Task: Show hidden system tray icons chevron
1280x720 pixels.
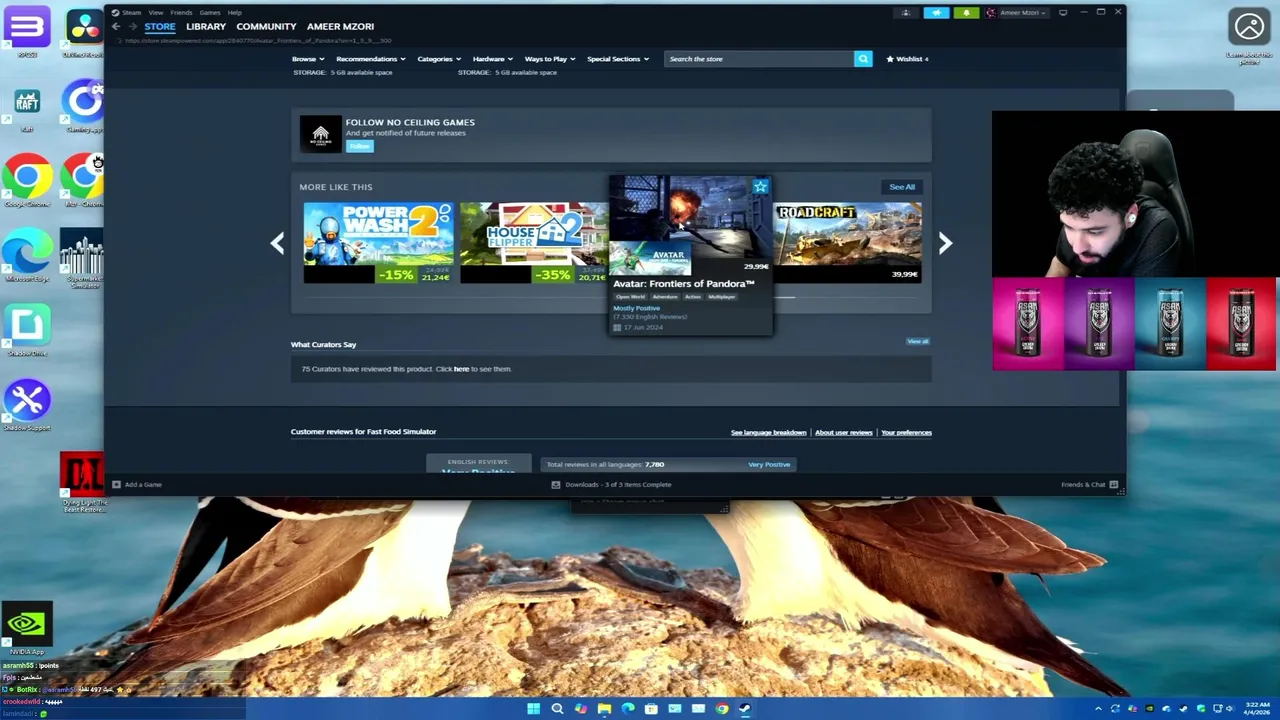Action: click(x=1098, y=709)
